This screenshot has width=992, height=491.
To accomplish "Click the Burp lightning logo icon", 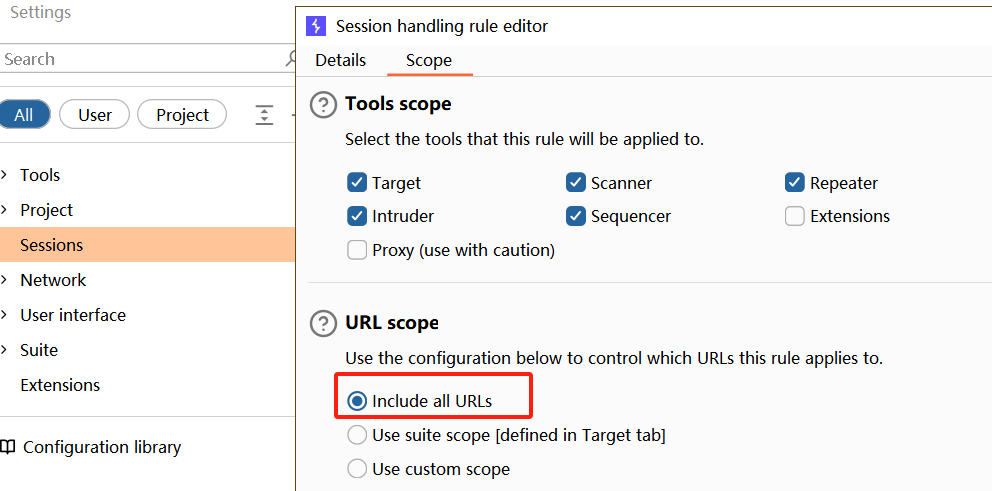I will pyautogui.click(x=316, y=26).
